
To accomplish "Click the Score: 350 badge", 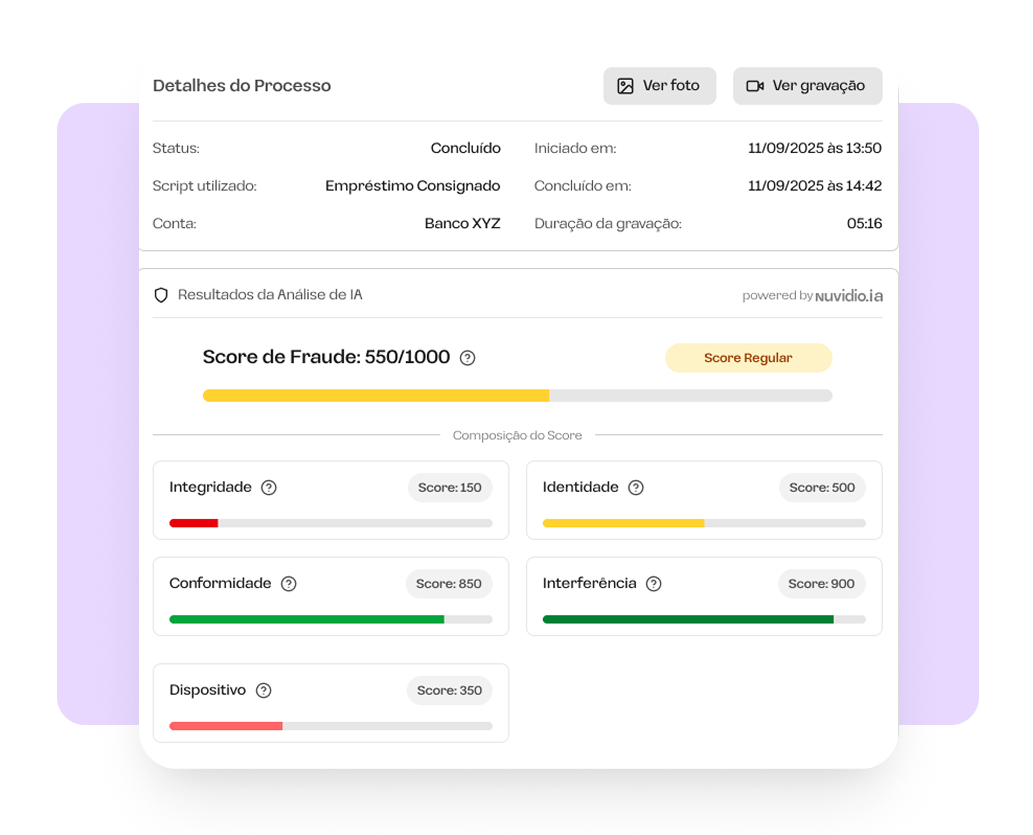I will click(x=449, y=691).
